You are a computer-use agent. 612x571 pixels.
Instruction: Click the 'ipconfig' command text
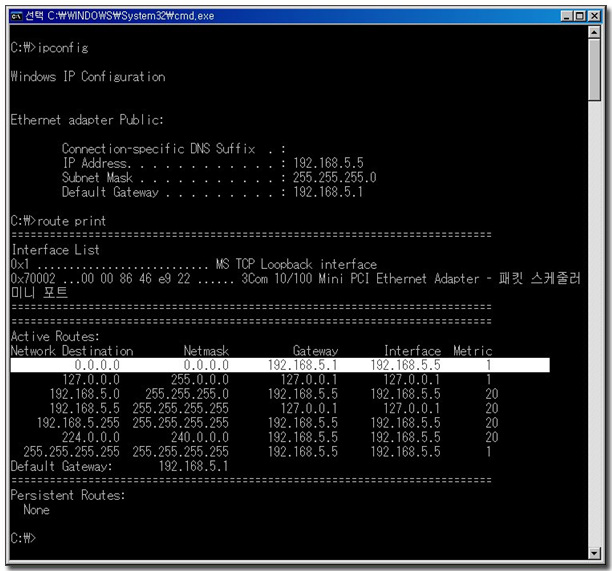(x=63, y=48)
